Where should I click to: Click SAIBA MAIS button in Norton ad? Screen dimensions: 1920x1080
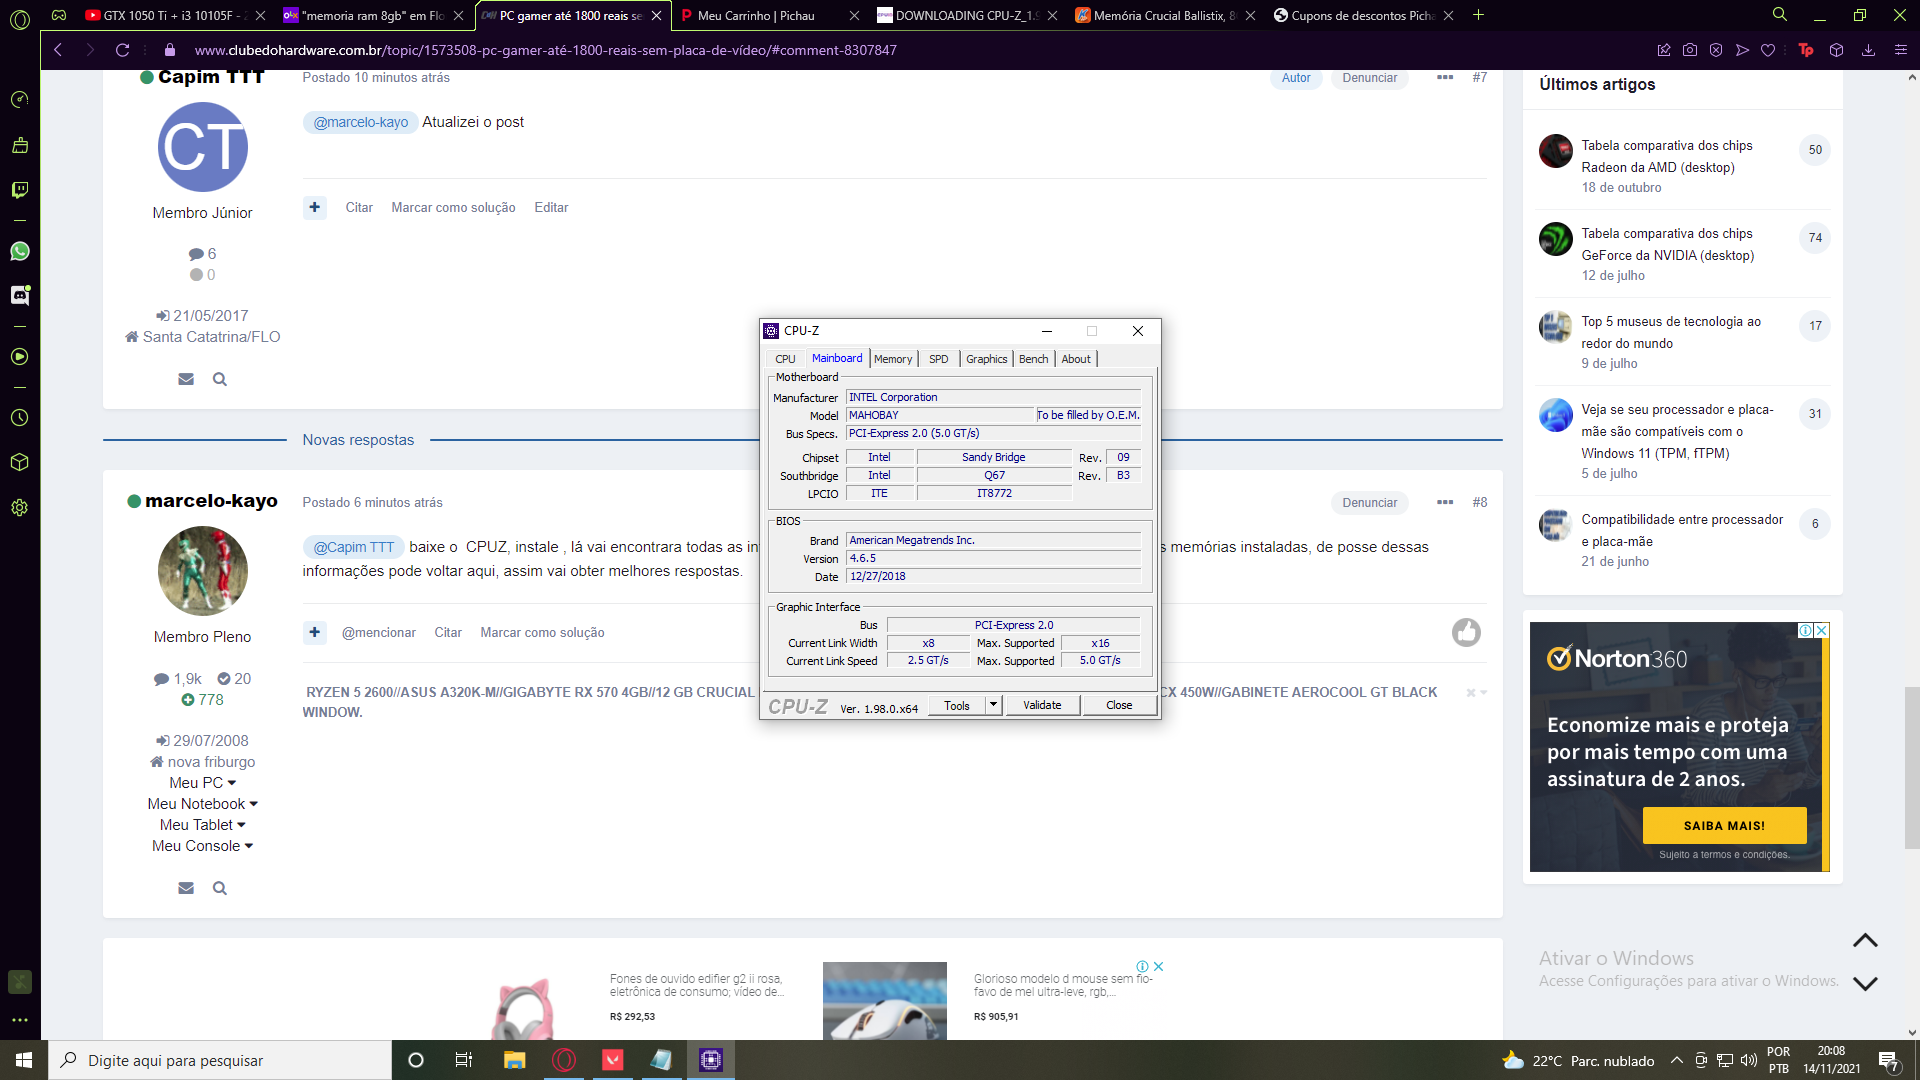(x=1724, y=826)
